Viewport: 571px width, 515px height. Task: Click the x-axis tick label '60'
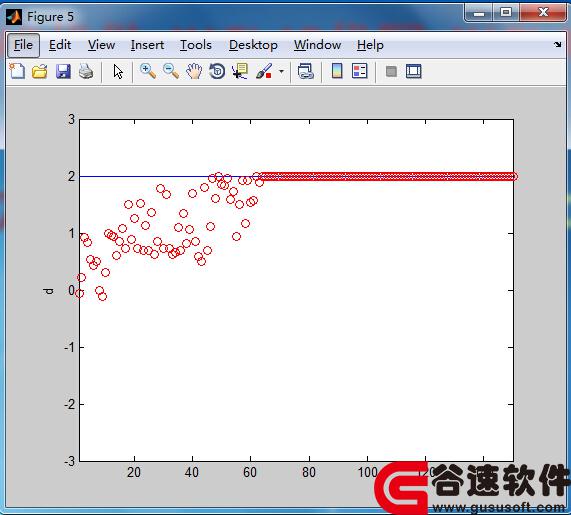coord(250,472)
